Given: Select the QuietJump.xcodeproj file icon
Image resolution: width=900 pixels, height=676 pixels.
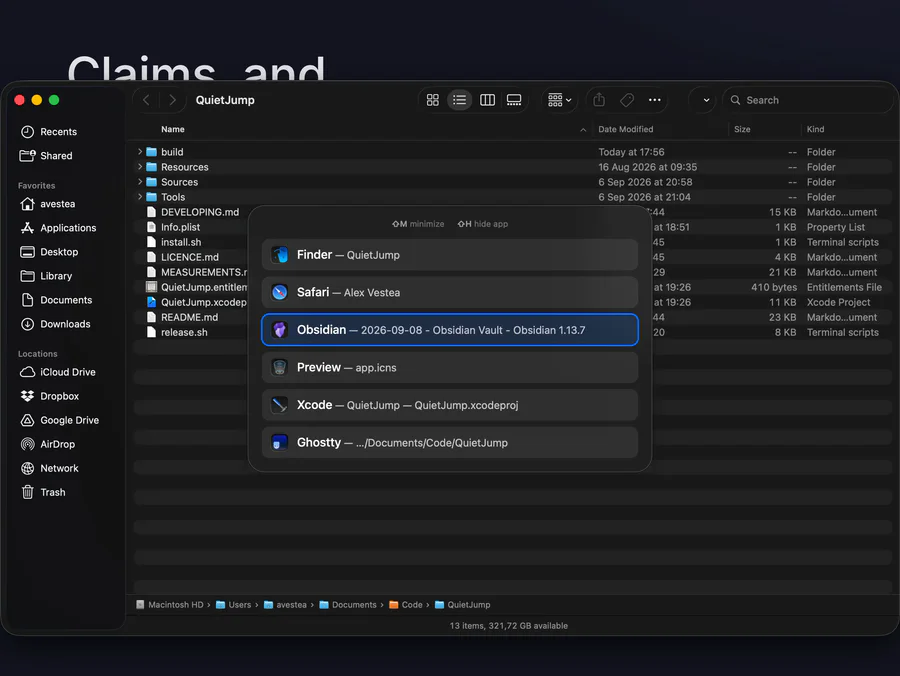Looking at the screenshot, I should tap(152, 302).
